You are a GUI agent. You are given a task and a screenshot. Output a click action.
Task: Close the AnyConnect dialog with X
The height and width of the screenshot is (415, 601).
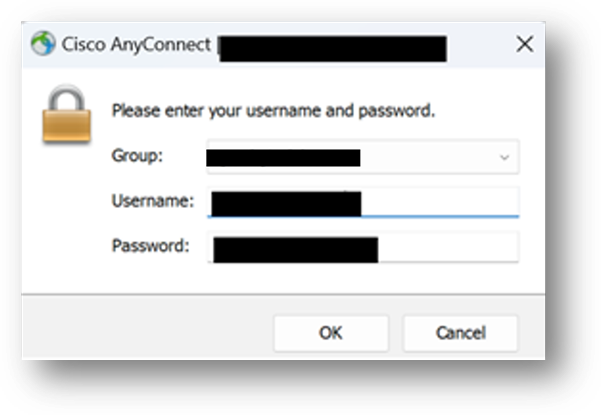pyautogui.click(x=523, y=45)
